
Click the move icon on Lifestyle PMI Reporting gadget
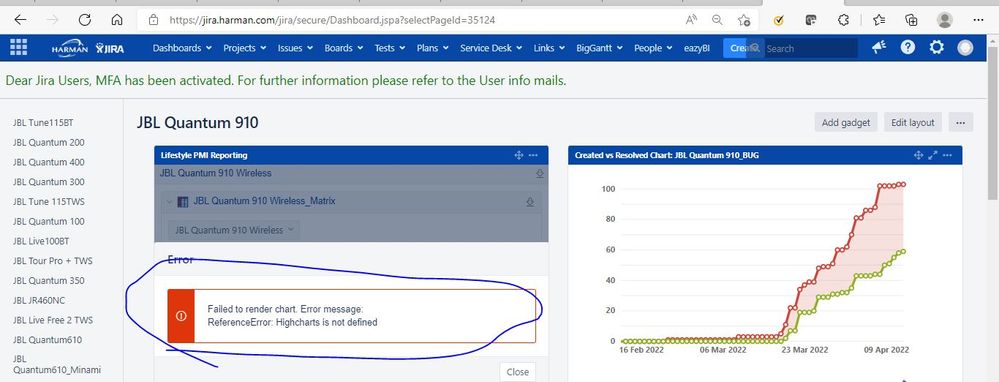click(x=519, y=155)
